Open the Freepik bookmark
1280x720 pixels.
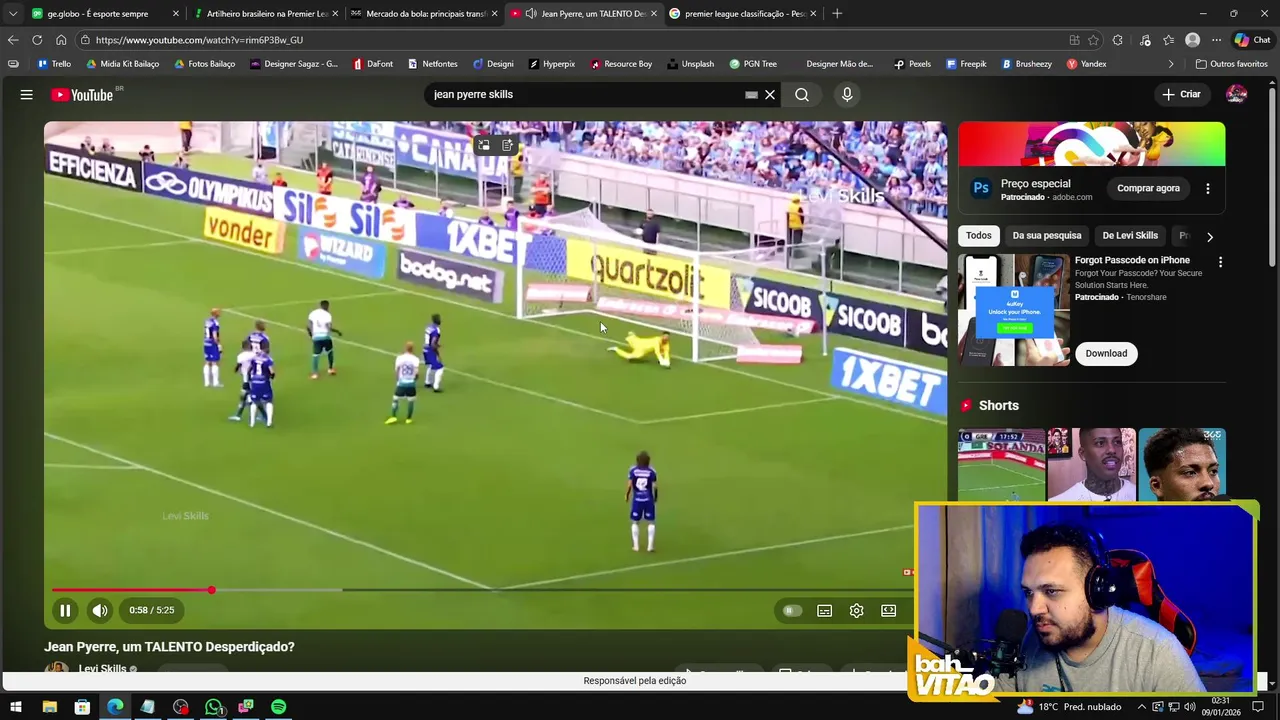(x=965, y=64)
